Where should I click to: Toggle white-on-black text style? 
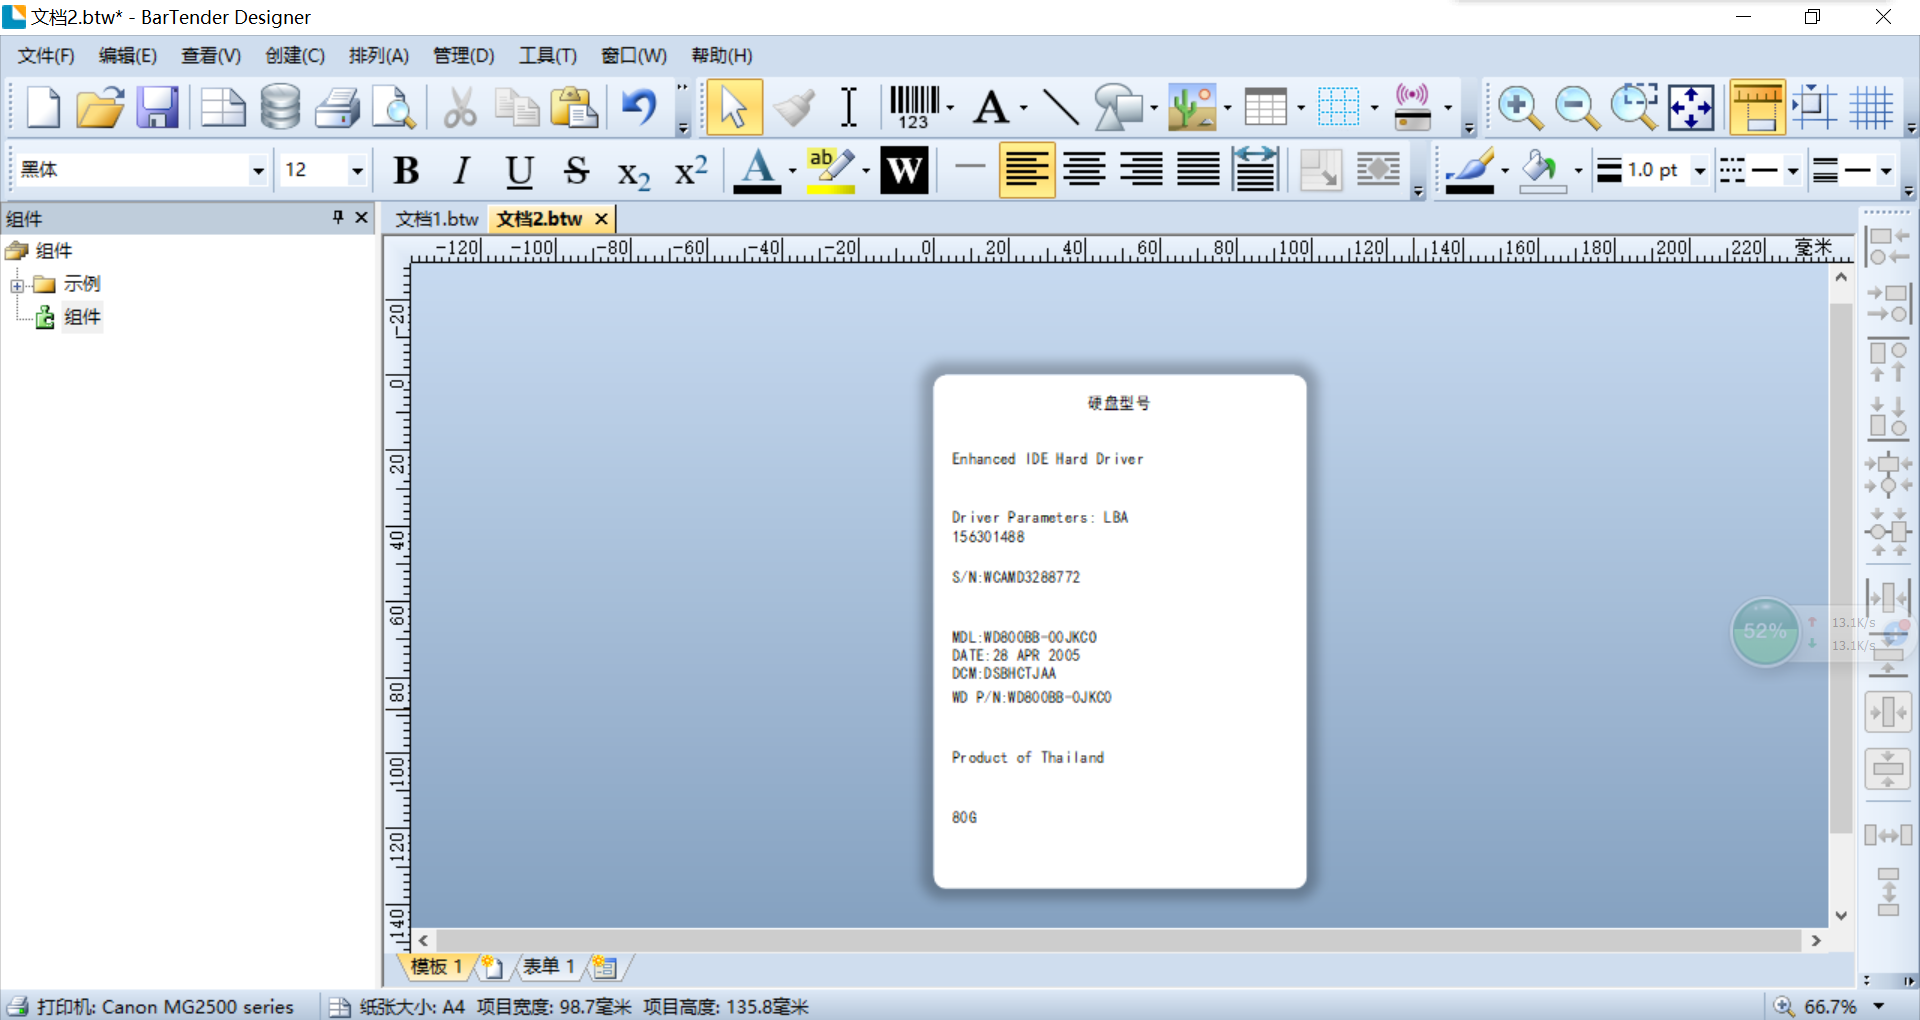(x=904, y=170)
